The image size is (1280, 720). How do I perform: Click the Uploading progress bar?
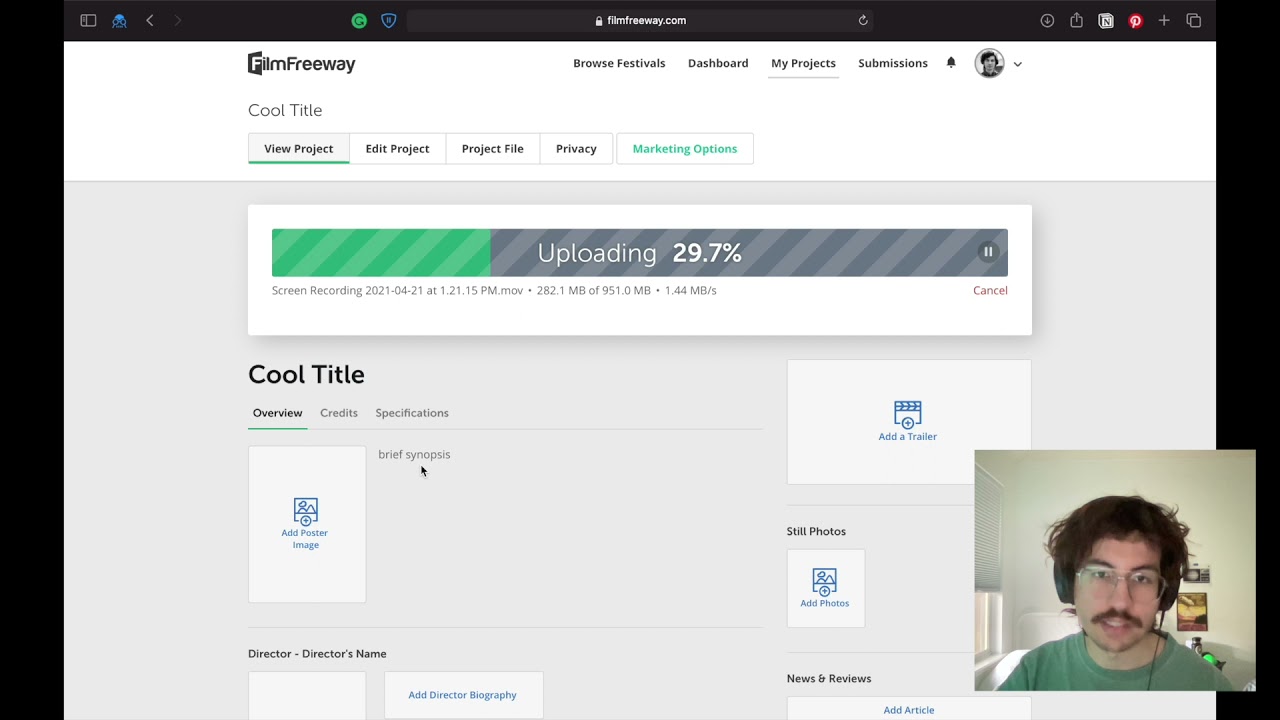coord(640,253)
